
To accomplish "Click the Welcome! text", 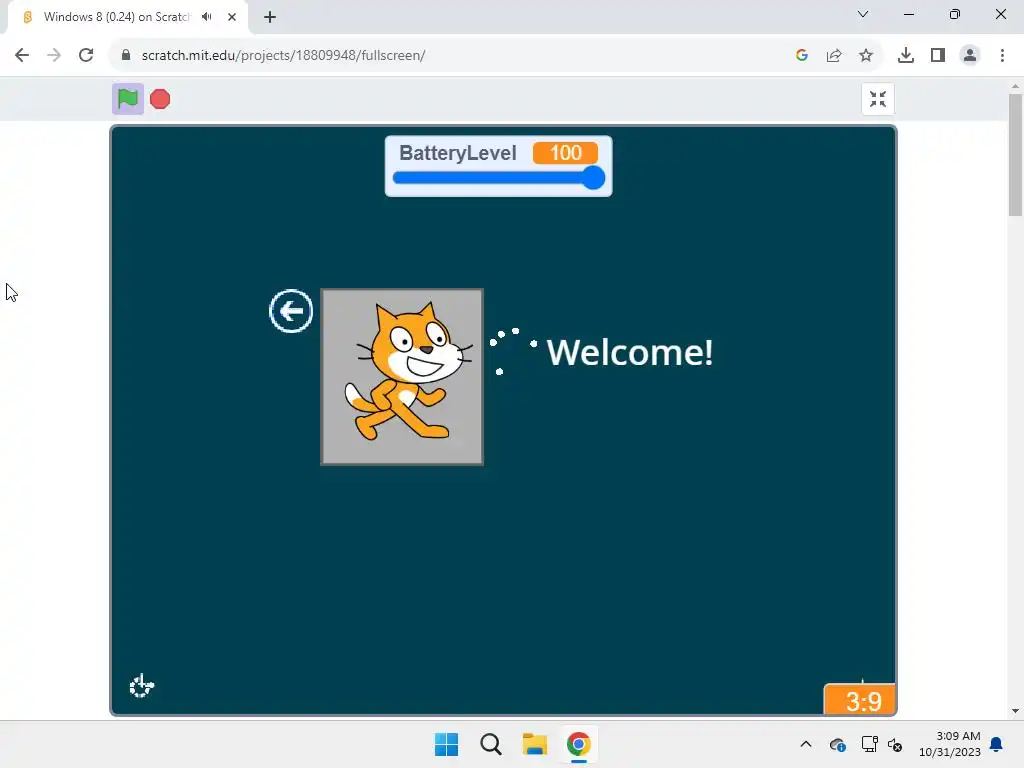I will [630, 353].
